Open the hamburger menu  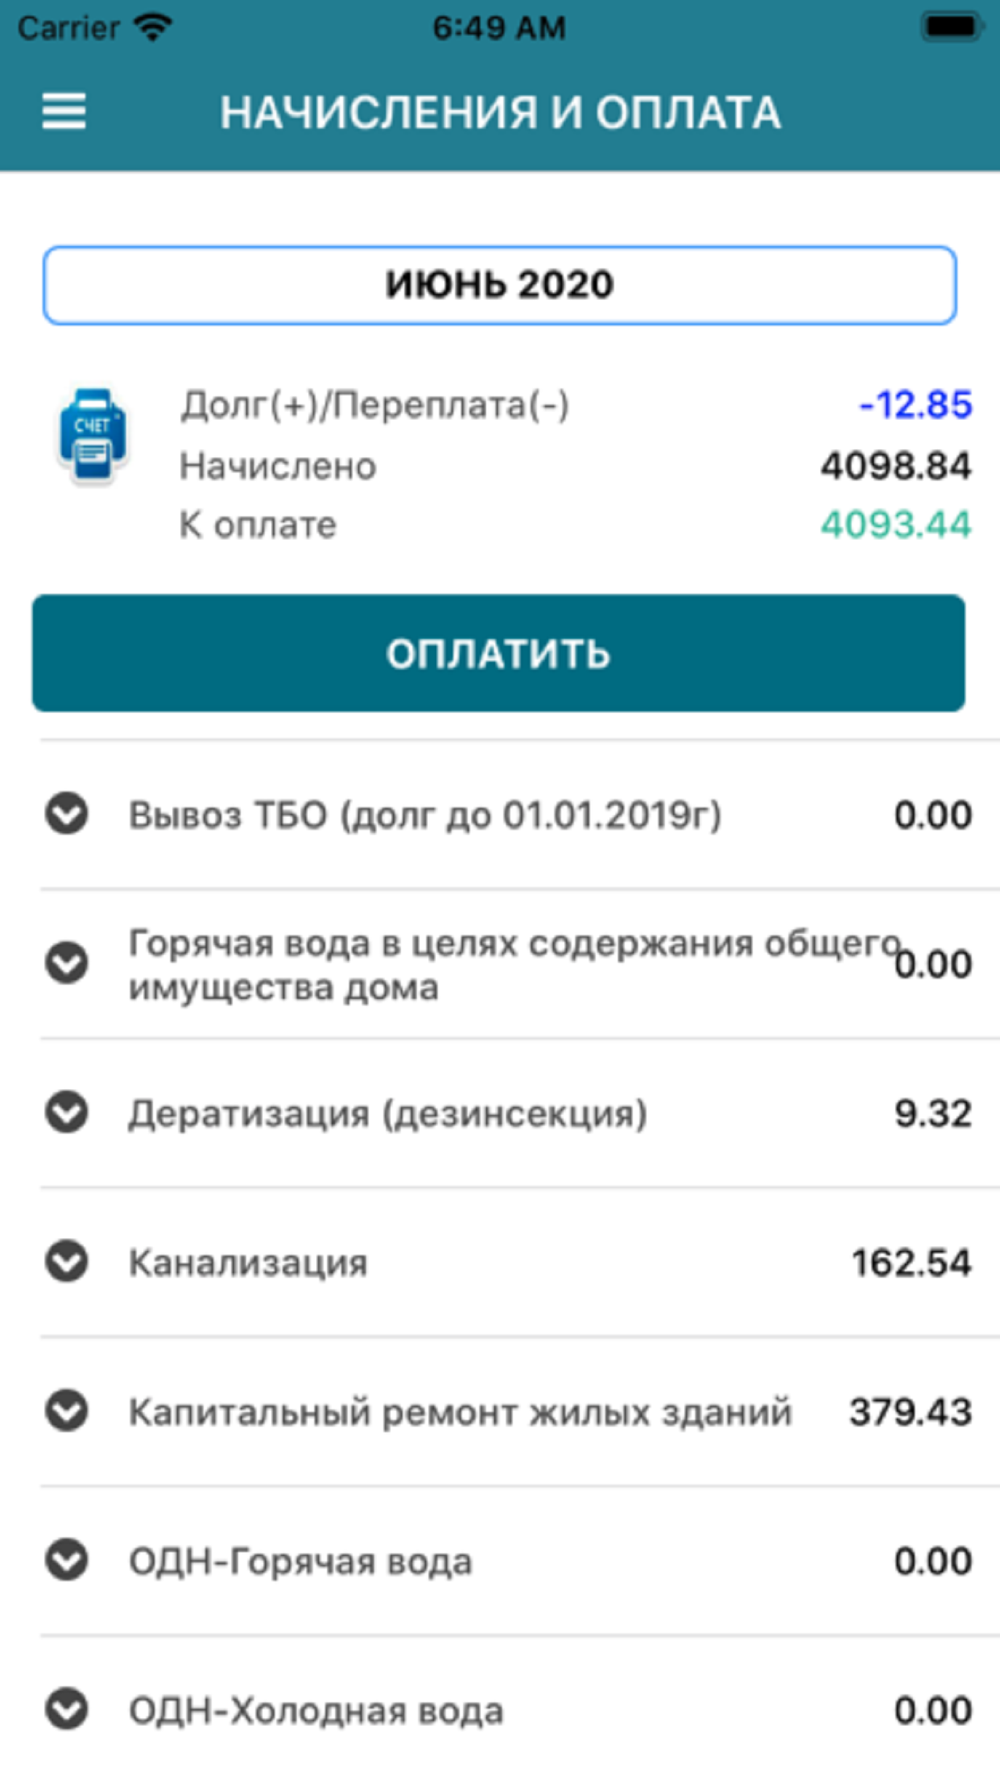[x=63, y=111]
